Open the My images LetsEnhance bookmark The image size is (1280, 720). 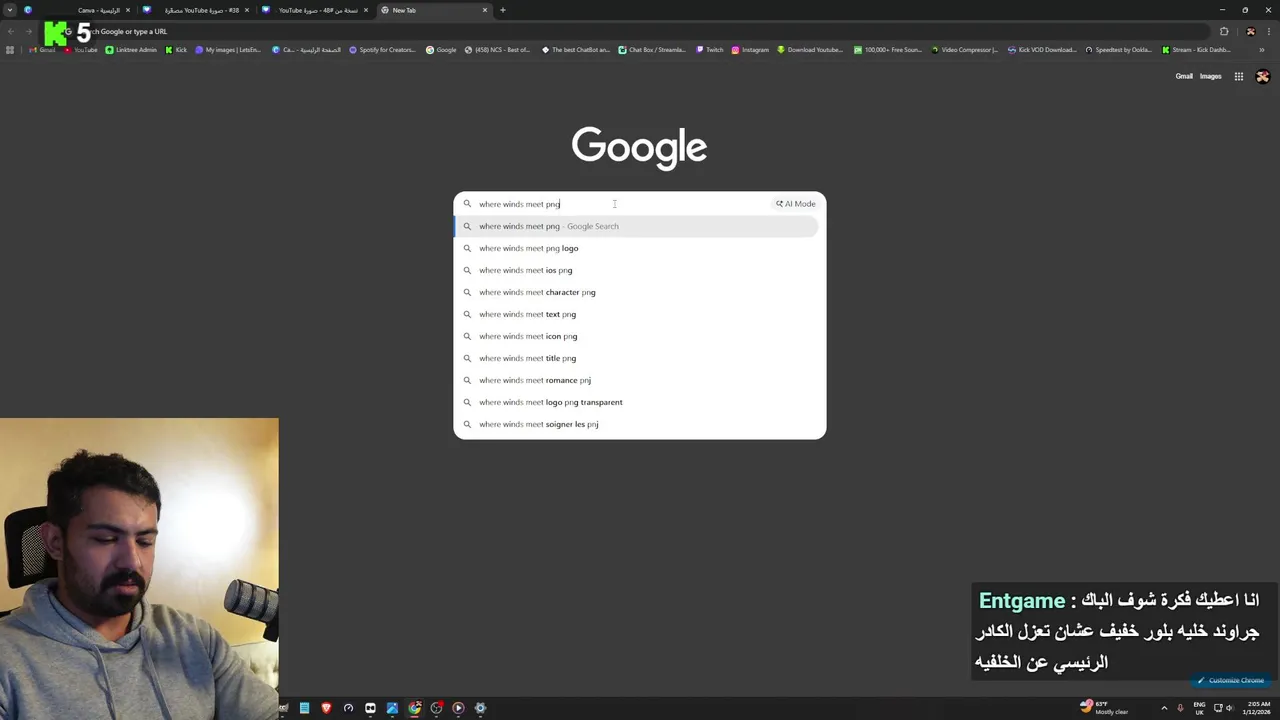tap(228, 50)
